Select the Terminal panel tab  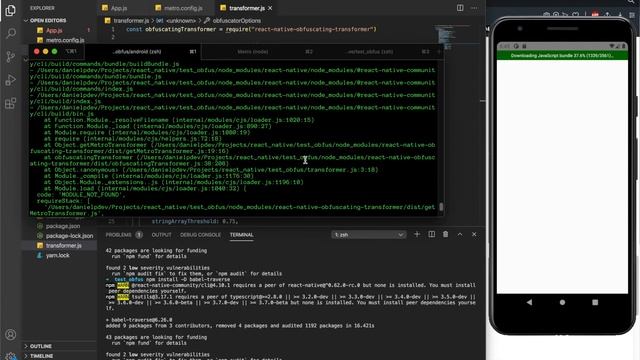pyautogui.click(x=241, y=235)
